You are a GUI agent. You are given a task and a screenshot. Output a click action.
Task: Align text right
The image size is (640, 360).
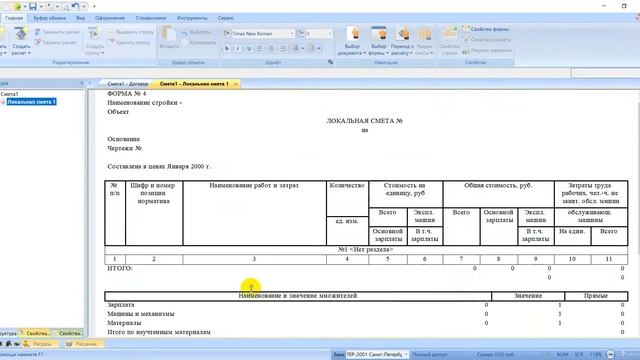click(283, 49)
